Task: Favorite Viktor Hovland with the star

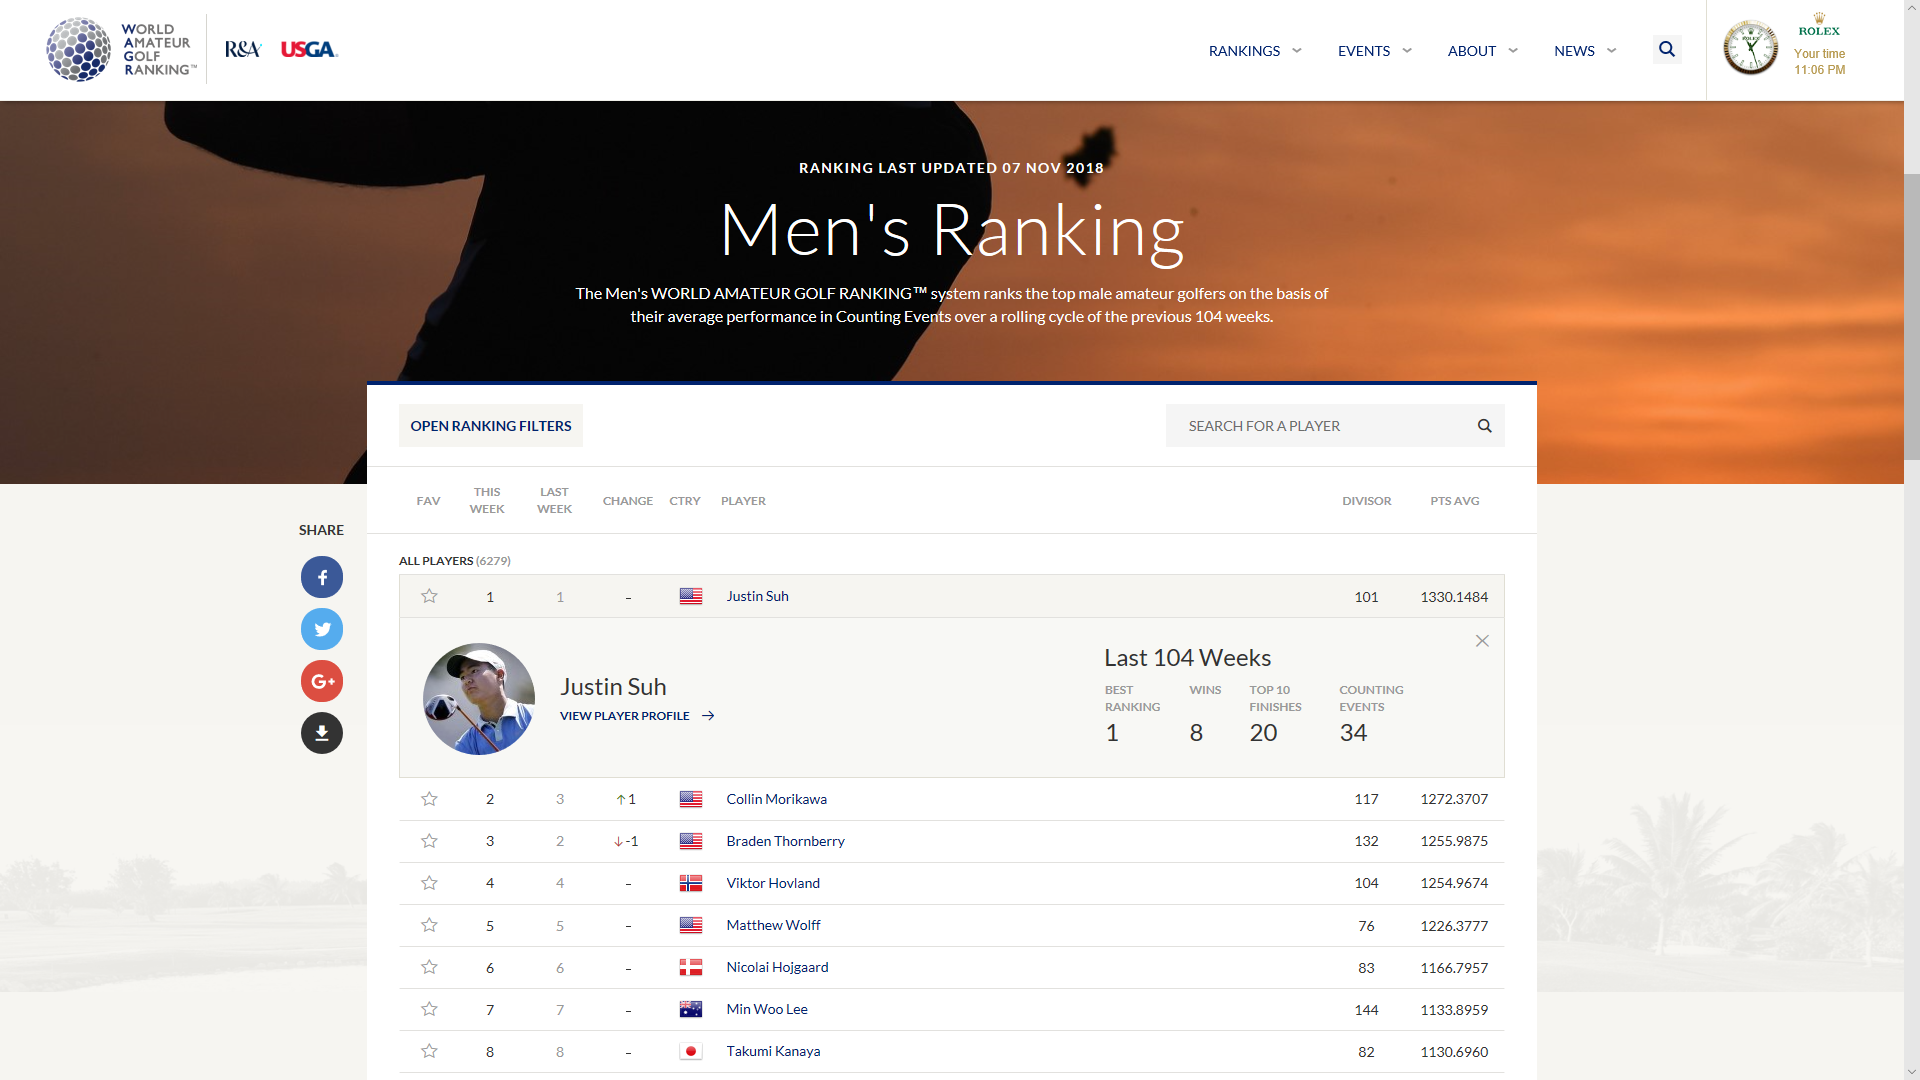Action: coord(429,883)
